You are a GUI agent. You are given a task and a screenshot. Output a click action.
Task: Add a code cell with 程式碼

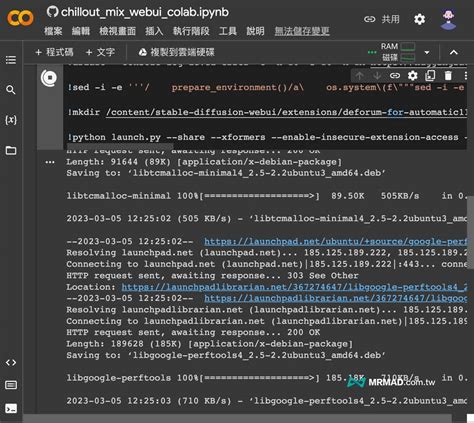point(54,52)
